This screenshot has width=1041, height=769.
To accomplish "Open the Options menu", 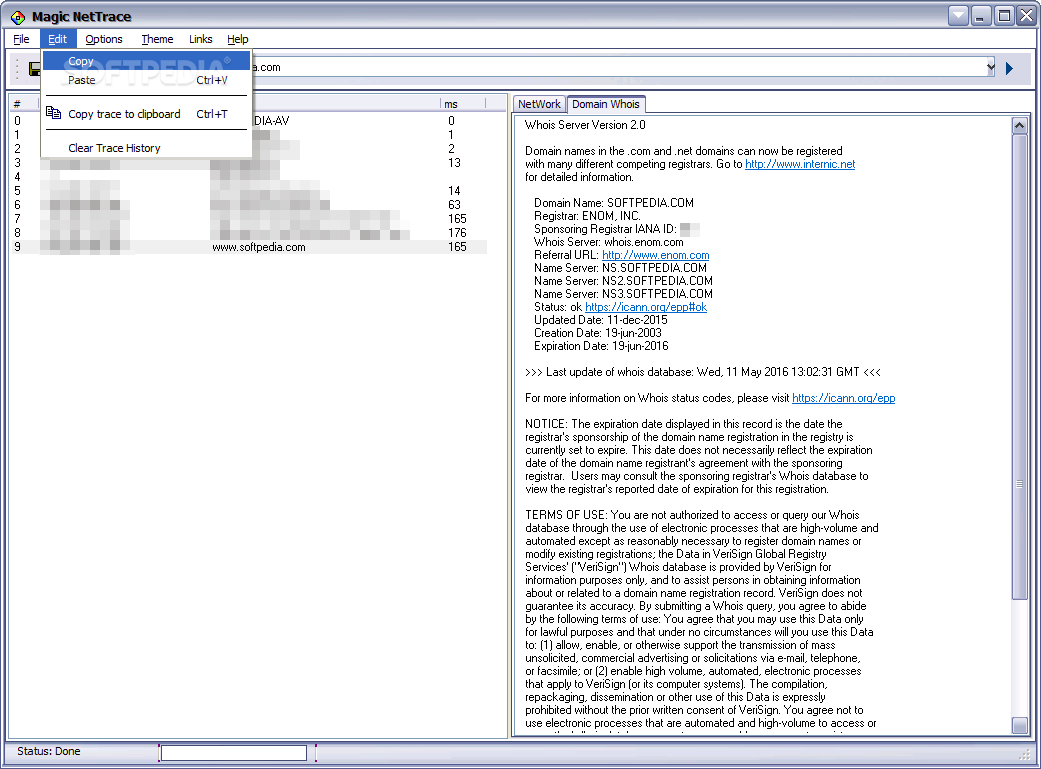I will [104, 39].
